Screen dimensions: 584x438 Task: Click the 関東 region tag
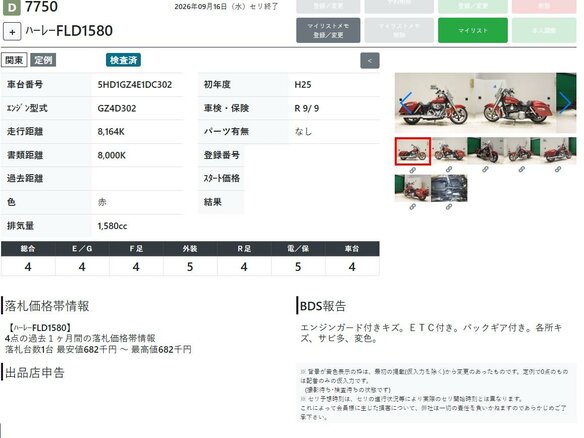14,60
